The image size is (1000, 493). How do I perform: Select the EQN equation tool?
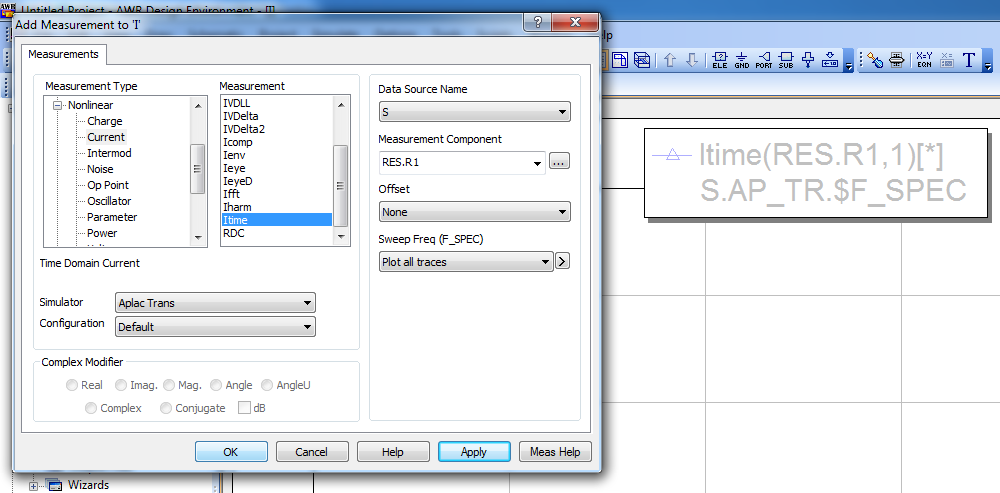[924, 60]
